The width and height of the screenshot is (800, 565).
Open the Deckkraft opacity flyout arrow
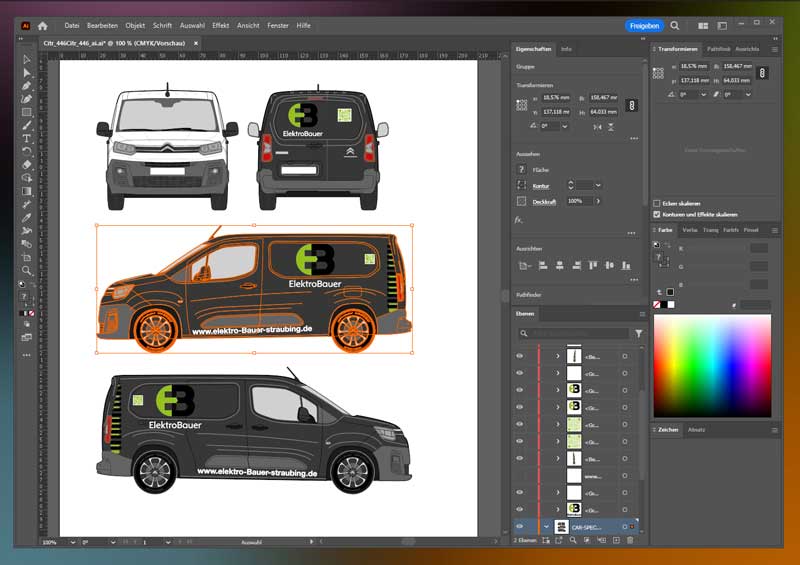pyautogui.click(x=599, y=201)
